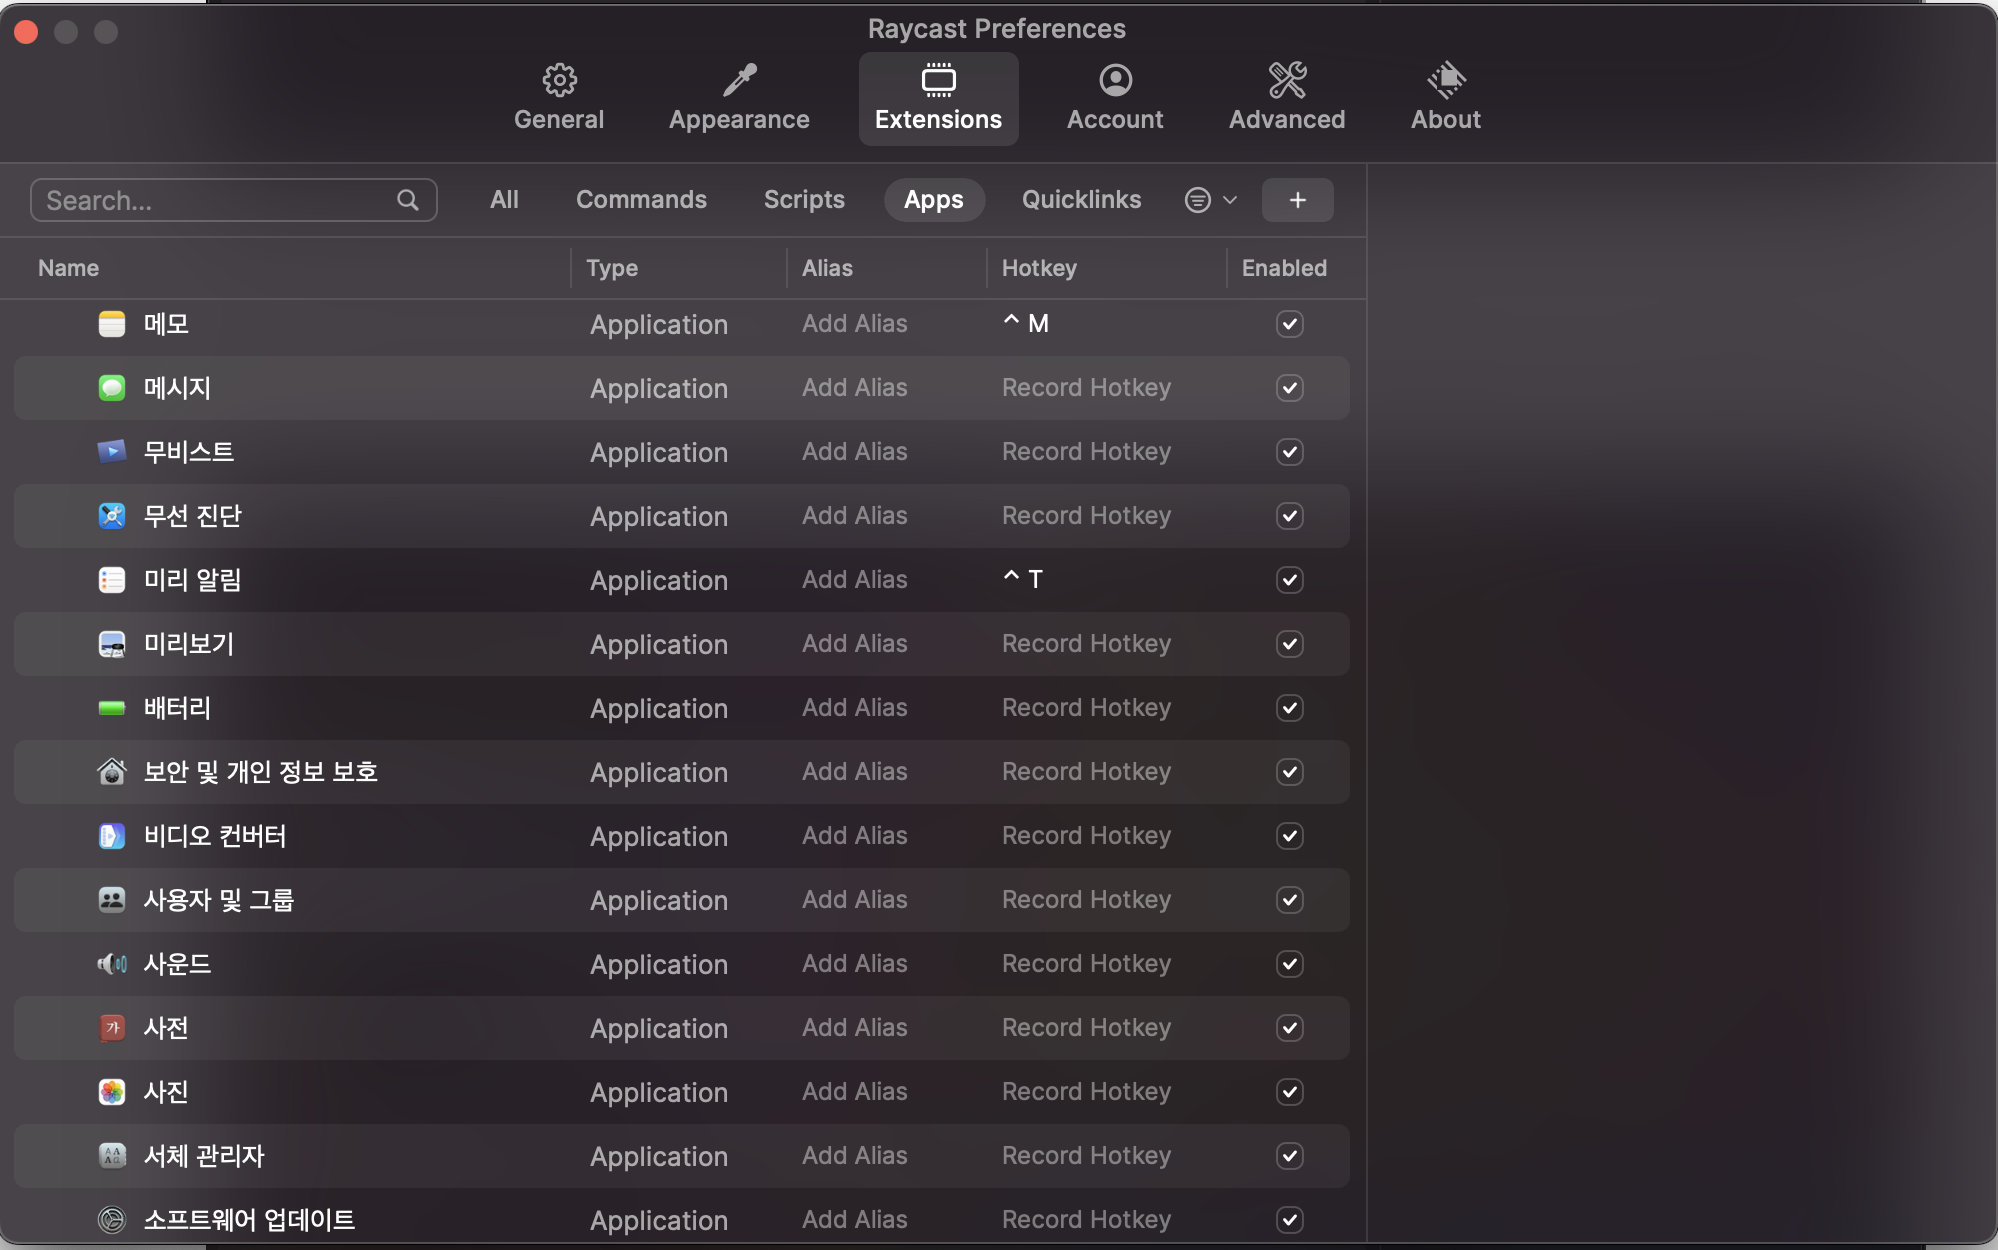This screenshot has height=1250, width=1998.
Task: Click Add Alias for 무비스트
Action: [854, 452]
